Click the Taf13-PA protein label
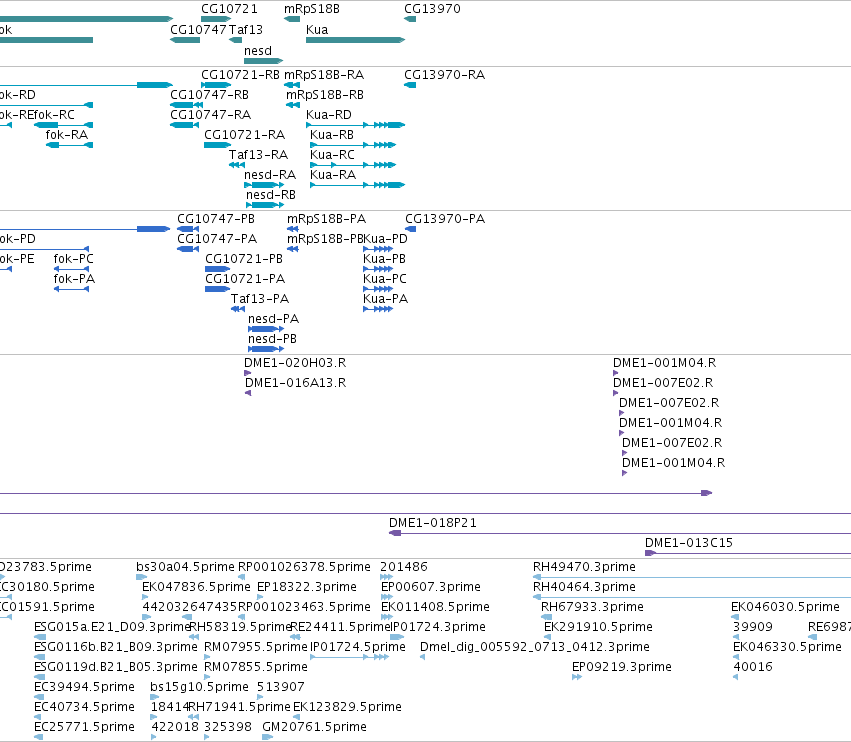Image resolution: width=851 pixels, height=742 pixels. (260, 299)
